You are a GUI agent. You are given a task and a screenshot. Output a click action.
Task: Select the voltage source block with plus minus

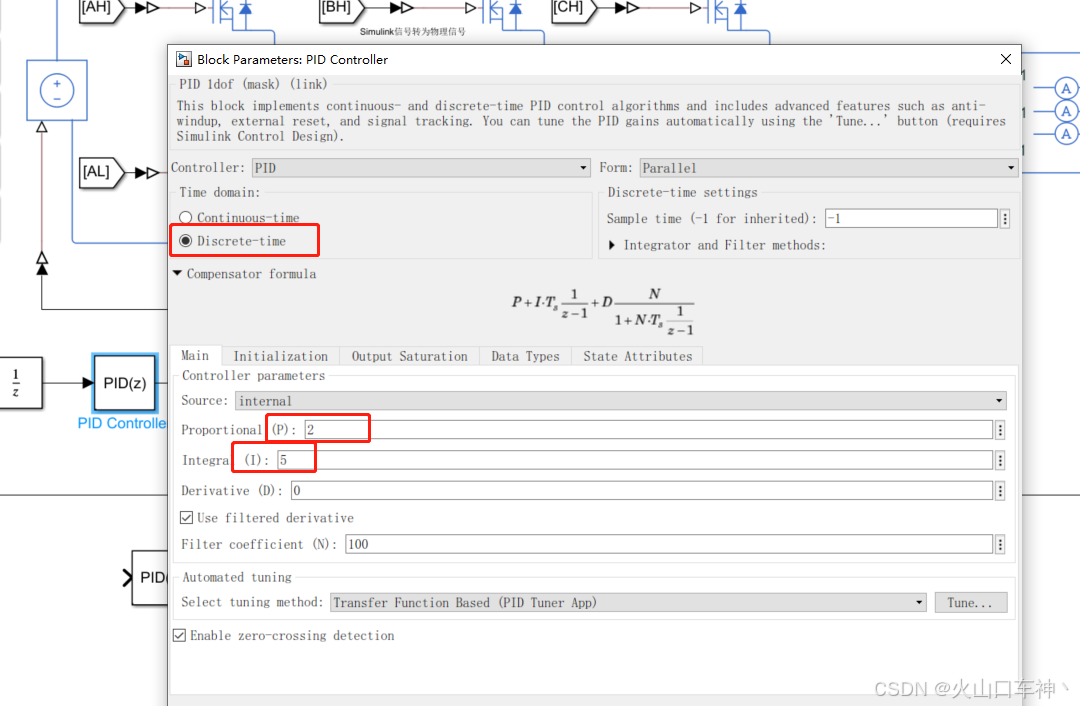(57, 90)
